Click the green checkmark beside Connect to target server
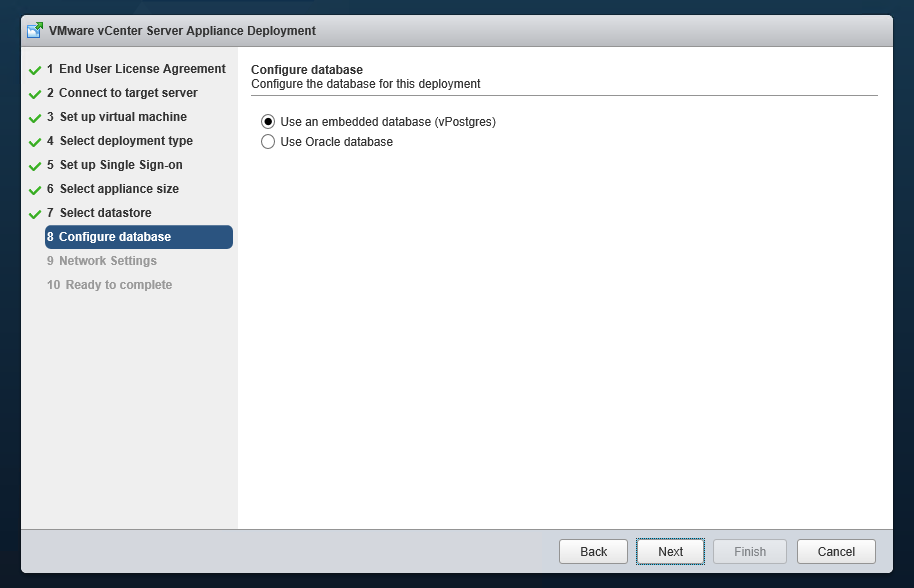The image size is (914, 588). pos(35,94)
